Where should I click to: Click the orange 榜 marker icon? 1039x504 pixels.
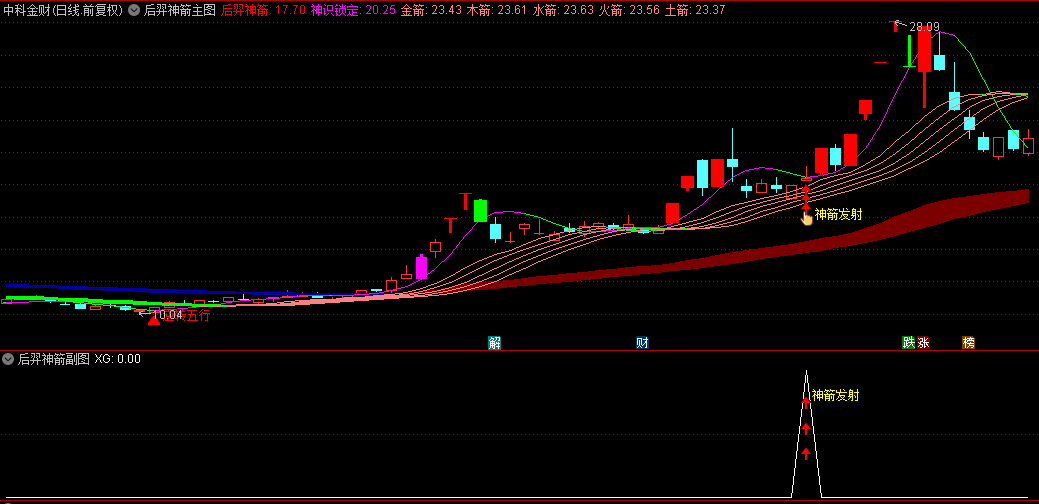969,342
